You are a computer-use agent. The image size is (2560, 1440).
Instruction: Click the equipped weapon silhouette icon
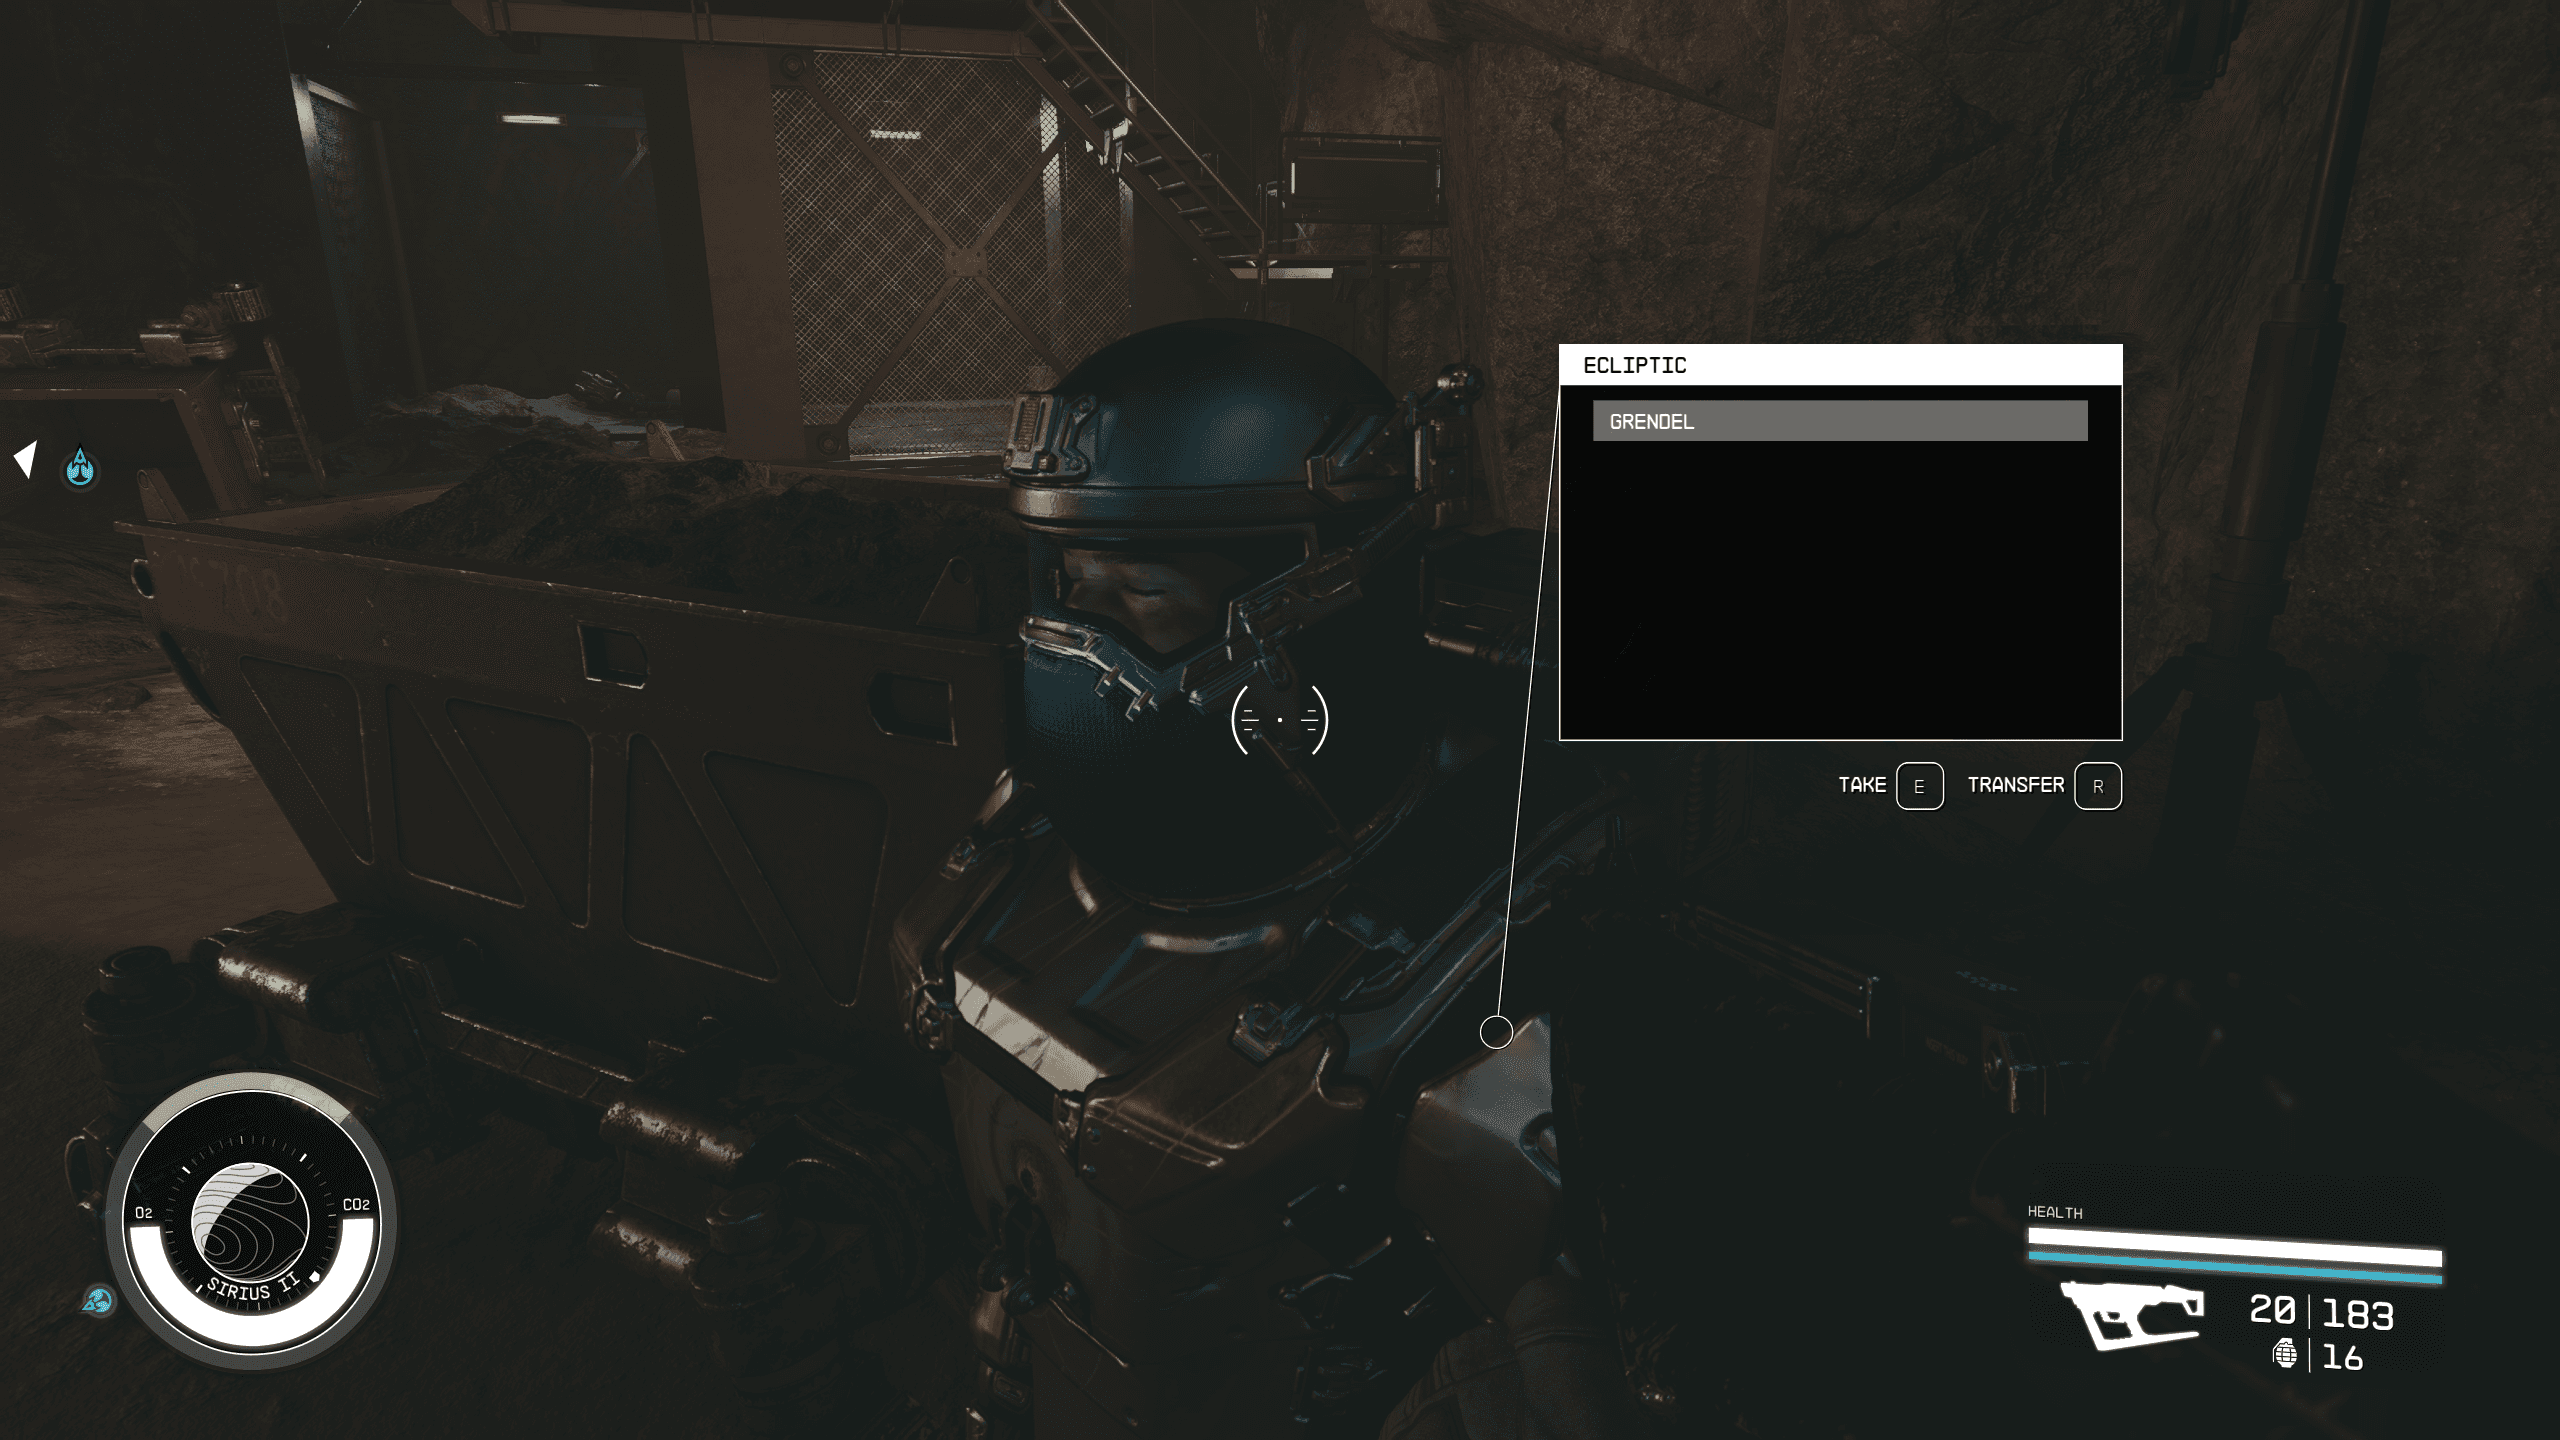2132,1314
